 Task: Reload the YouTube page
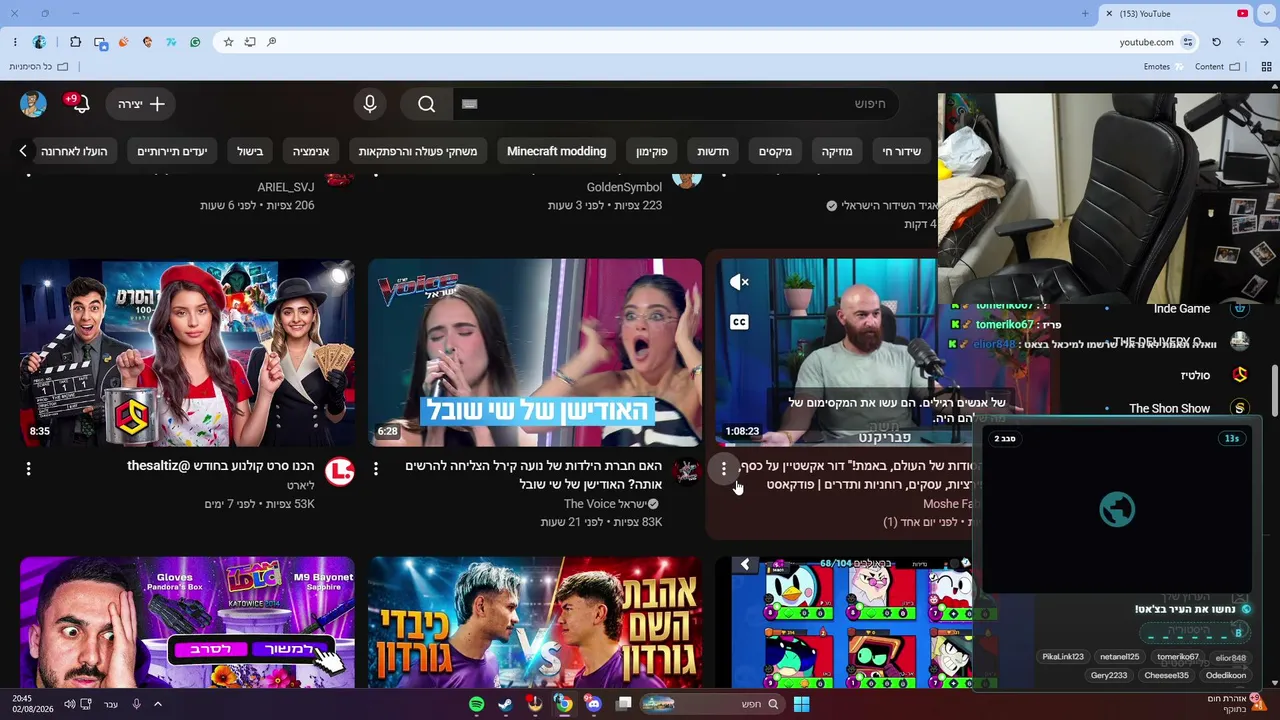pos(1216,42)
